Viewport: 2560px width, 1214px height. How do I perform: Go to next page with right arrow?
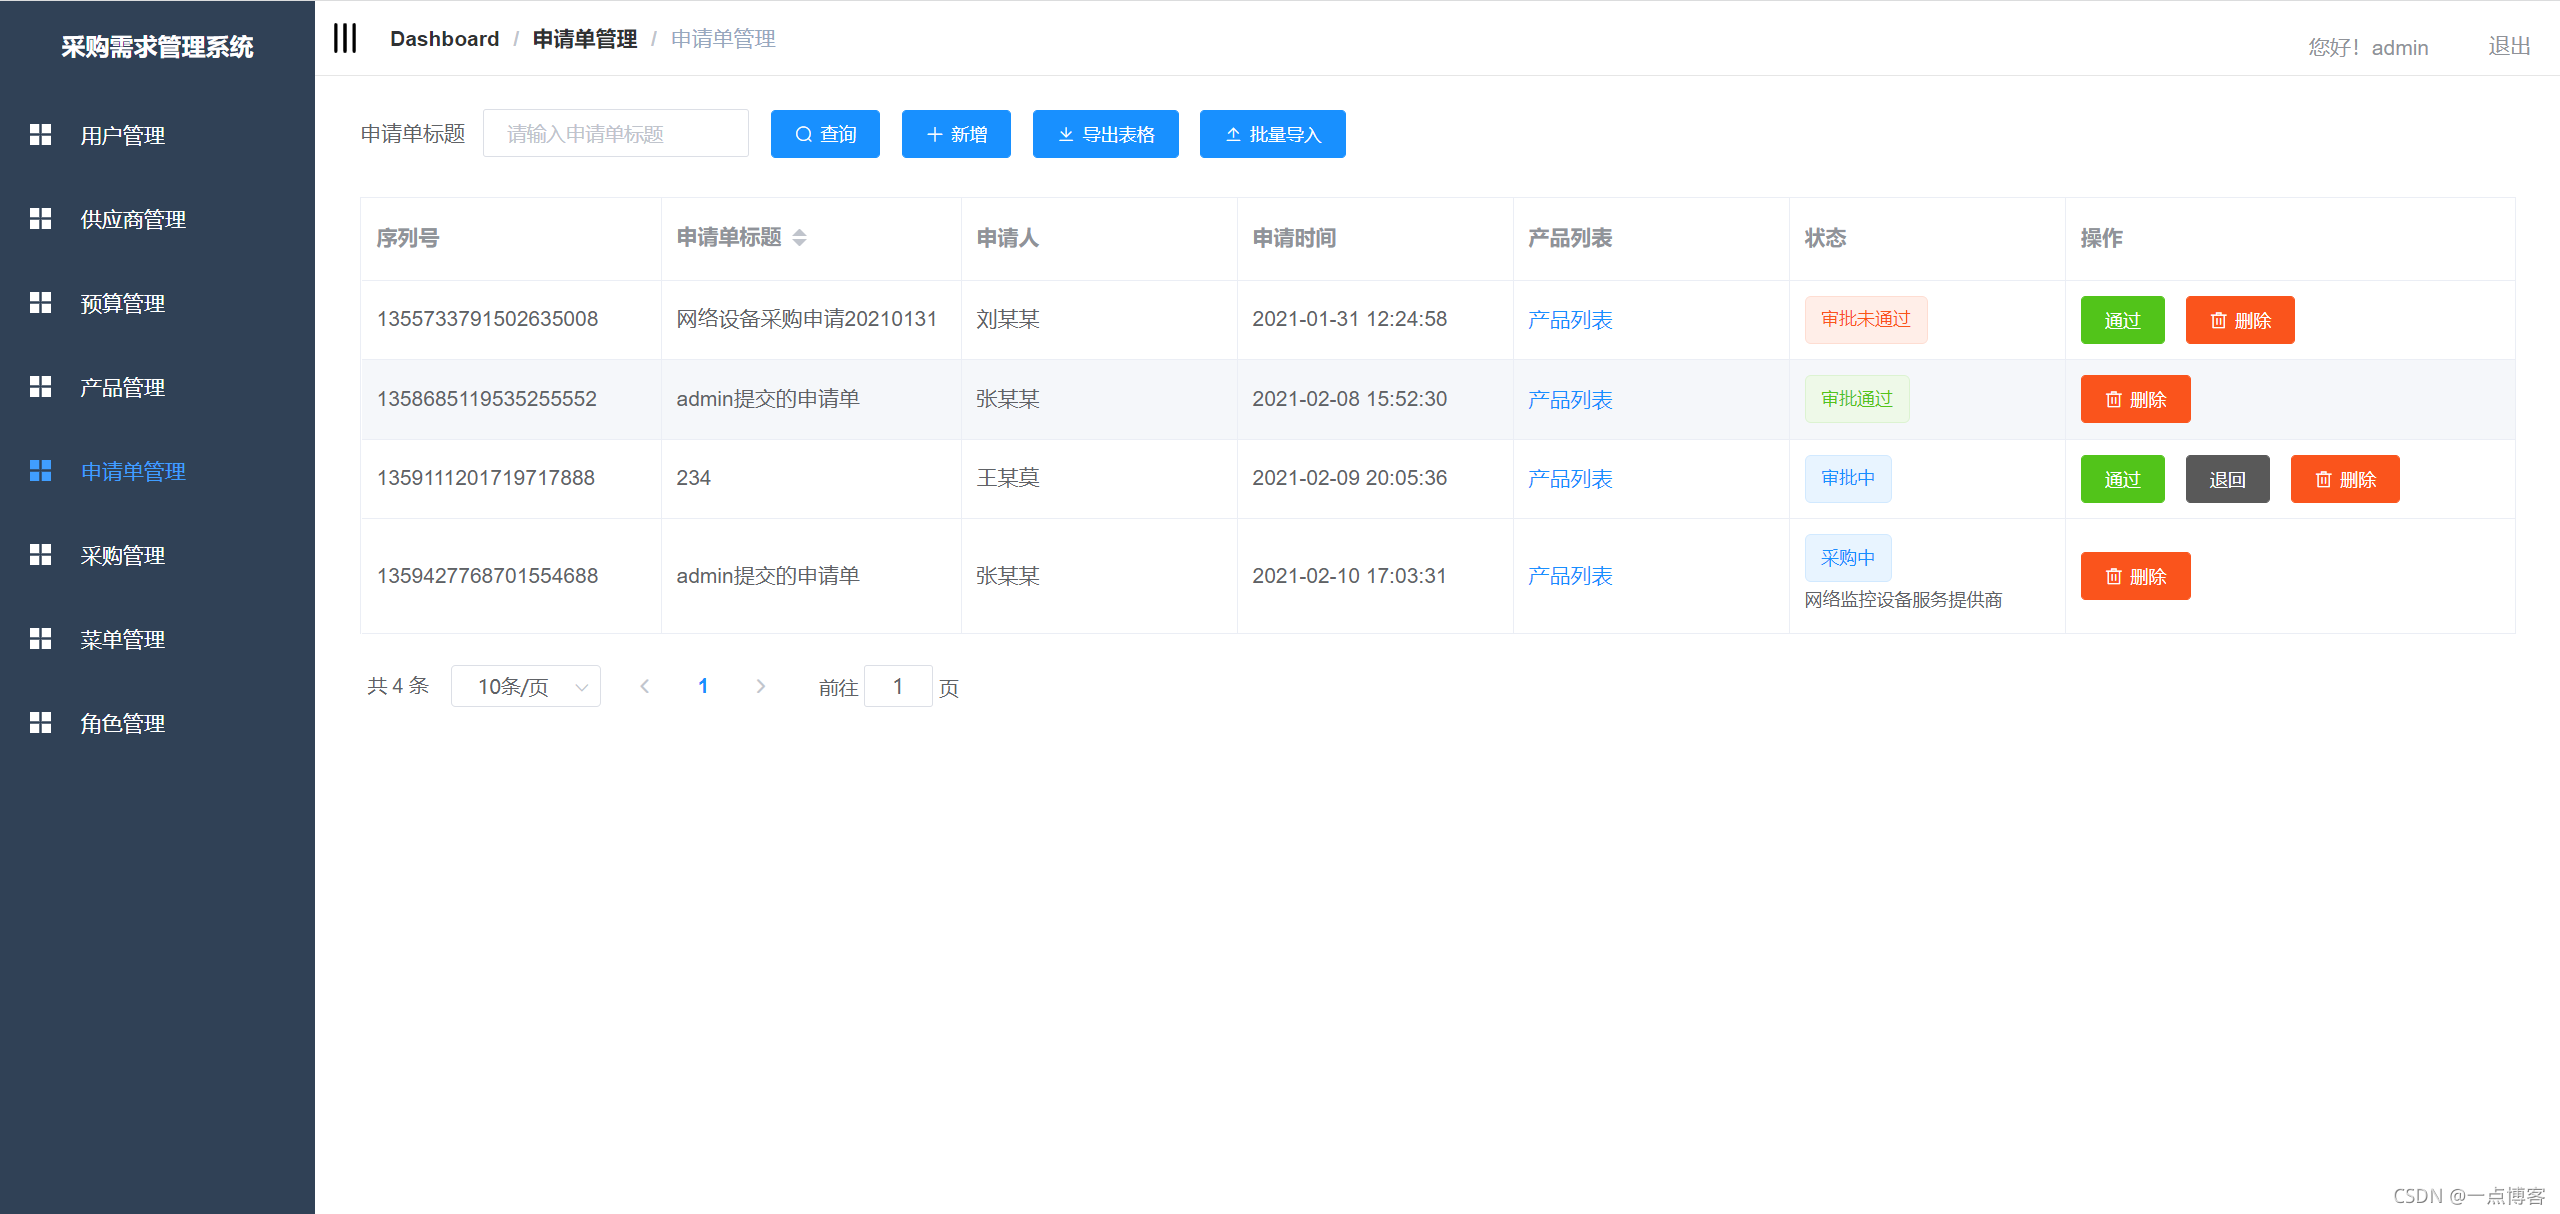pos(761,686)
